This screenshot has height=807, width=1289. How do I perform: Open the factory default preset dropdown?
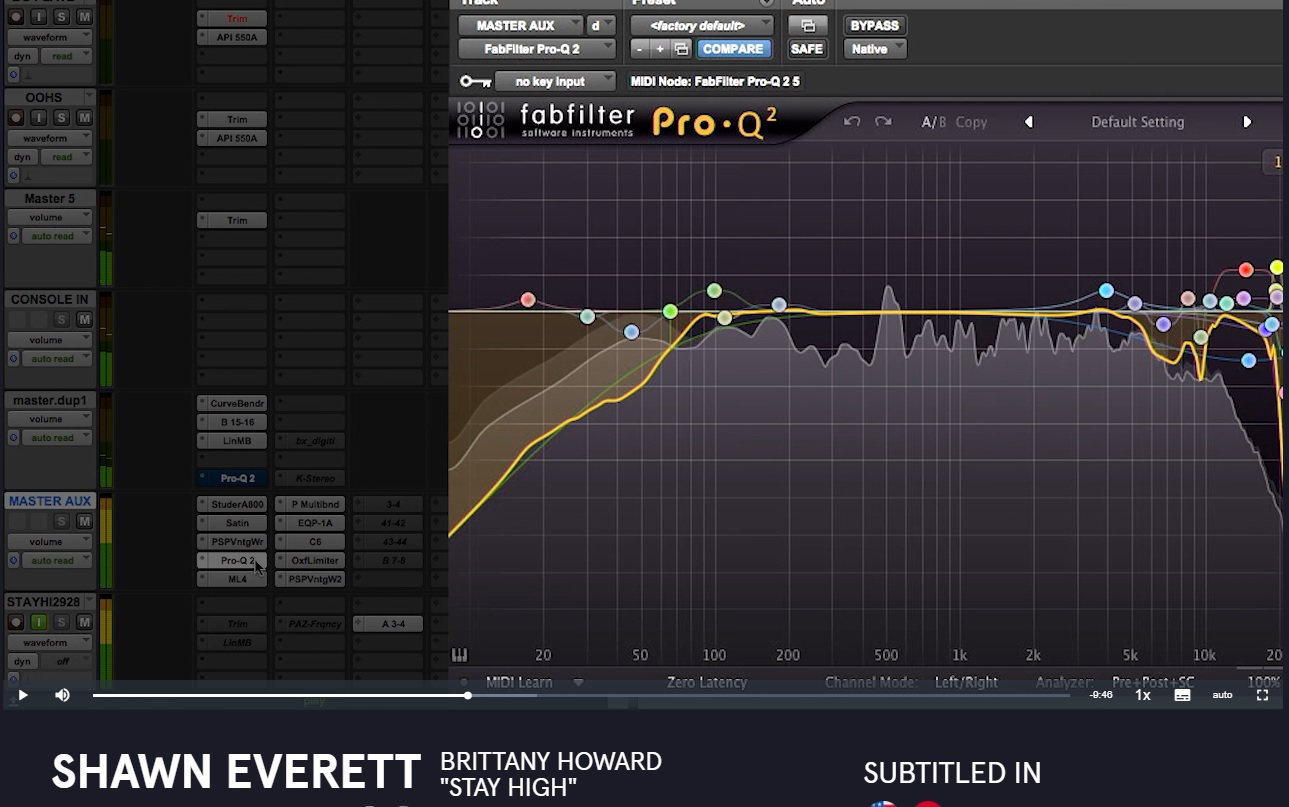point(702,25)
